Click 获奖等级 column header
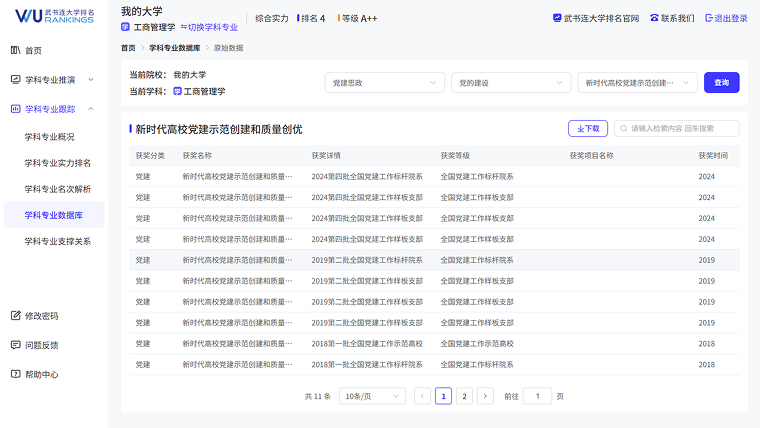 pos(455,156)
